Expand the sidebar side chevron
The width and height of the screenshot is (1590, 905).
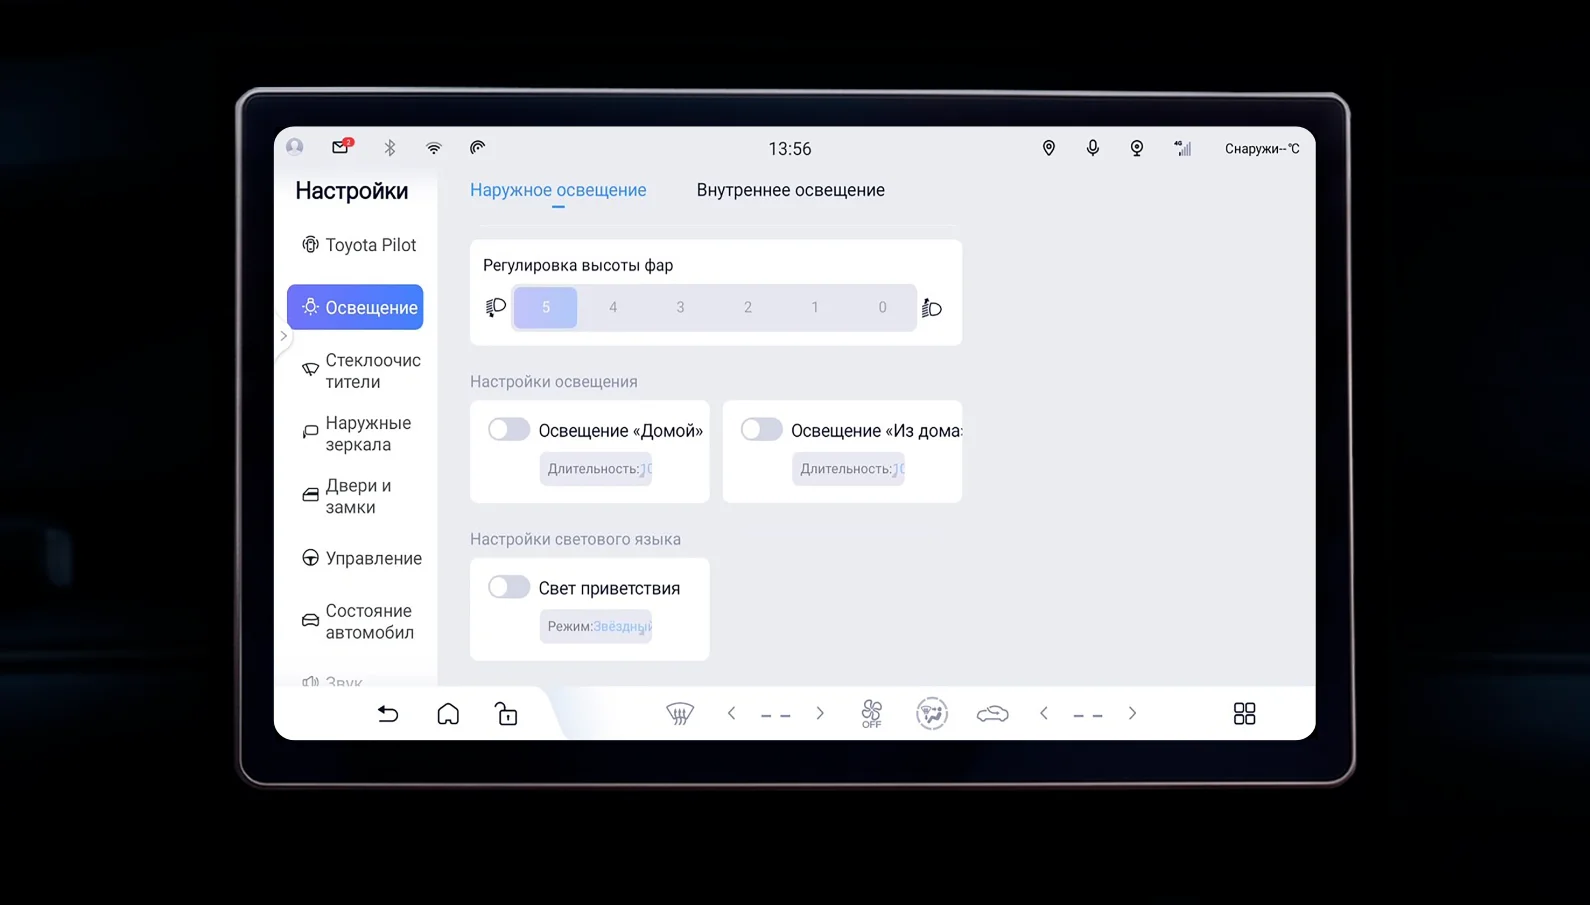click(x=284, y=336)
